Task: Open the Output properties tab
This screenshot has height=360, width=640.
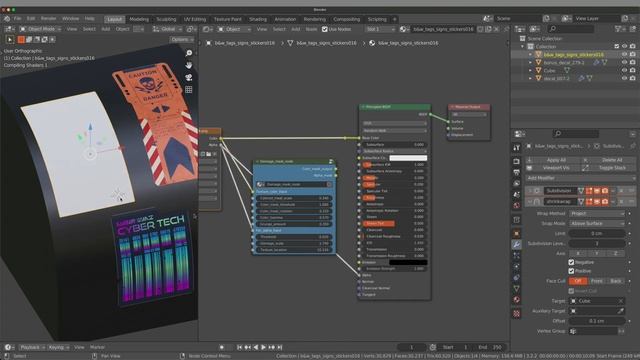Action: click(516, 173)
